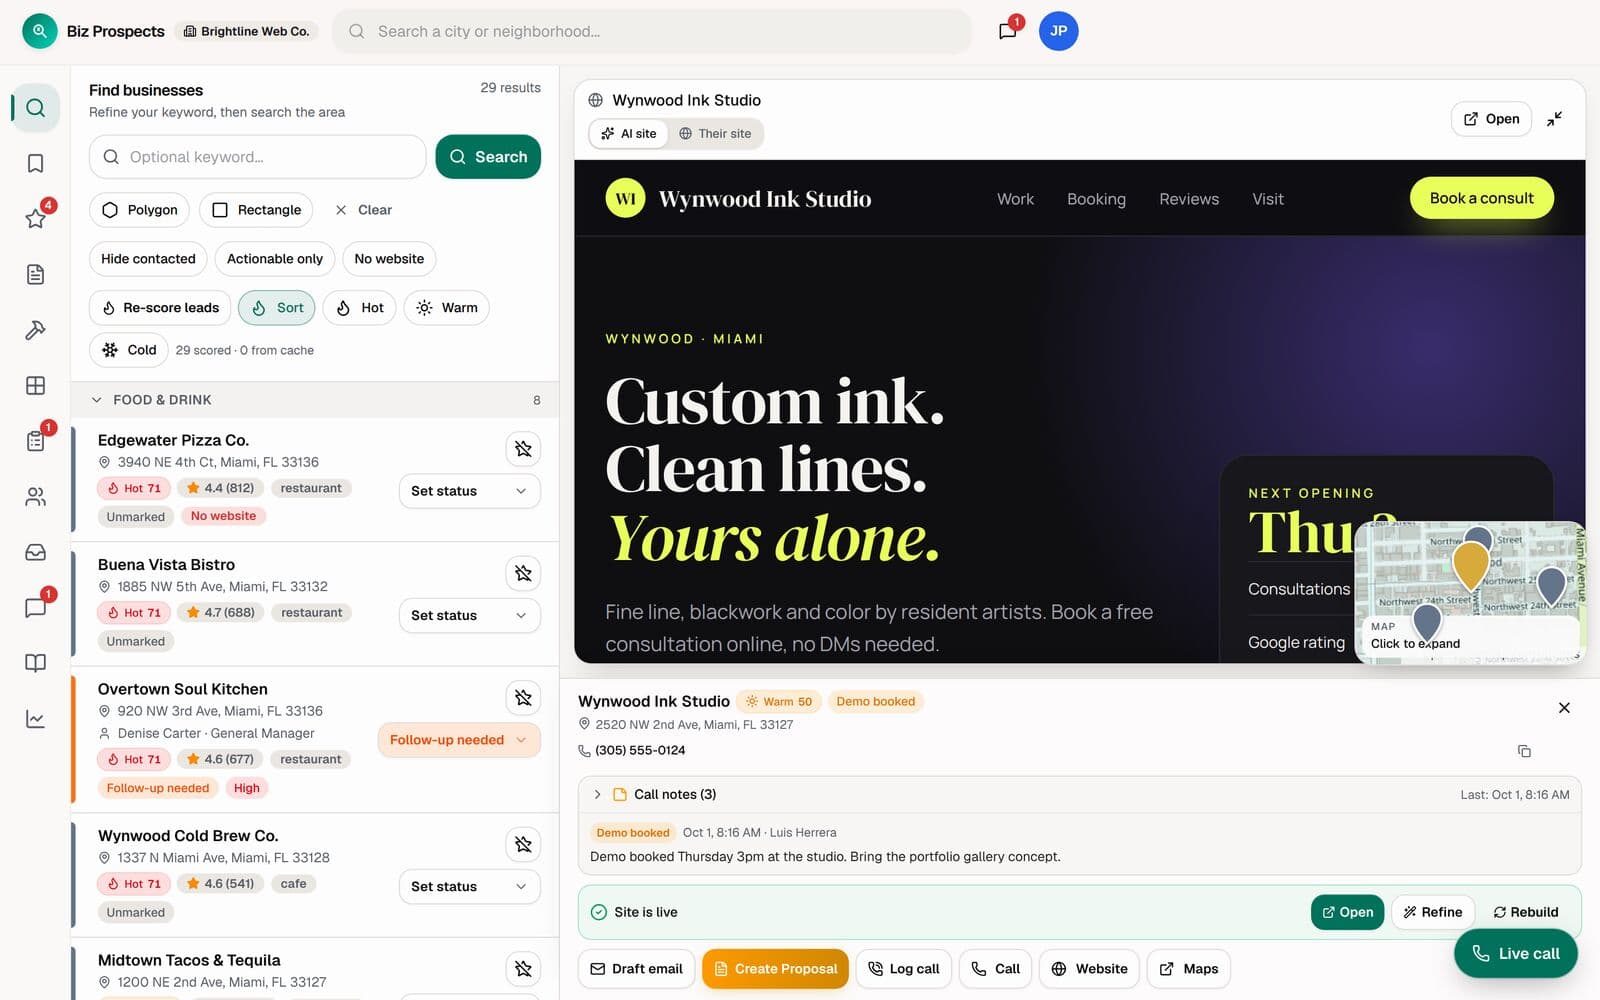This screenshot has height=1000, width=1600.
Task: Open the Work nav item in the preview
Action: tap(1015, 199)
